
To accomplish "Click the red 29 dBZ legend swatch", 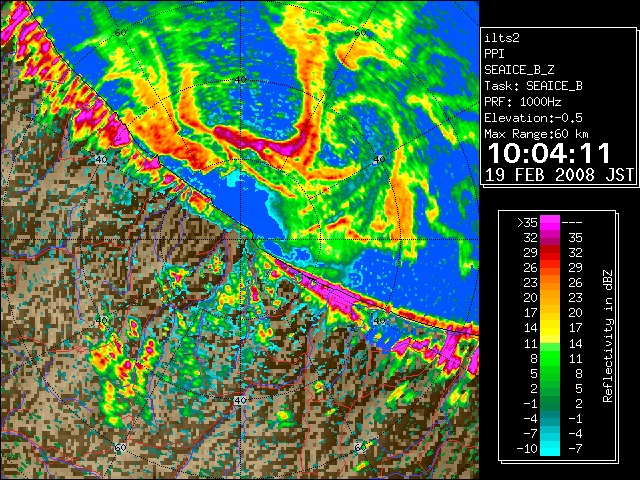I will pos(550,253).
